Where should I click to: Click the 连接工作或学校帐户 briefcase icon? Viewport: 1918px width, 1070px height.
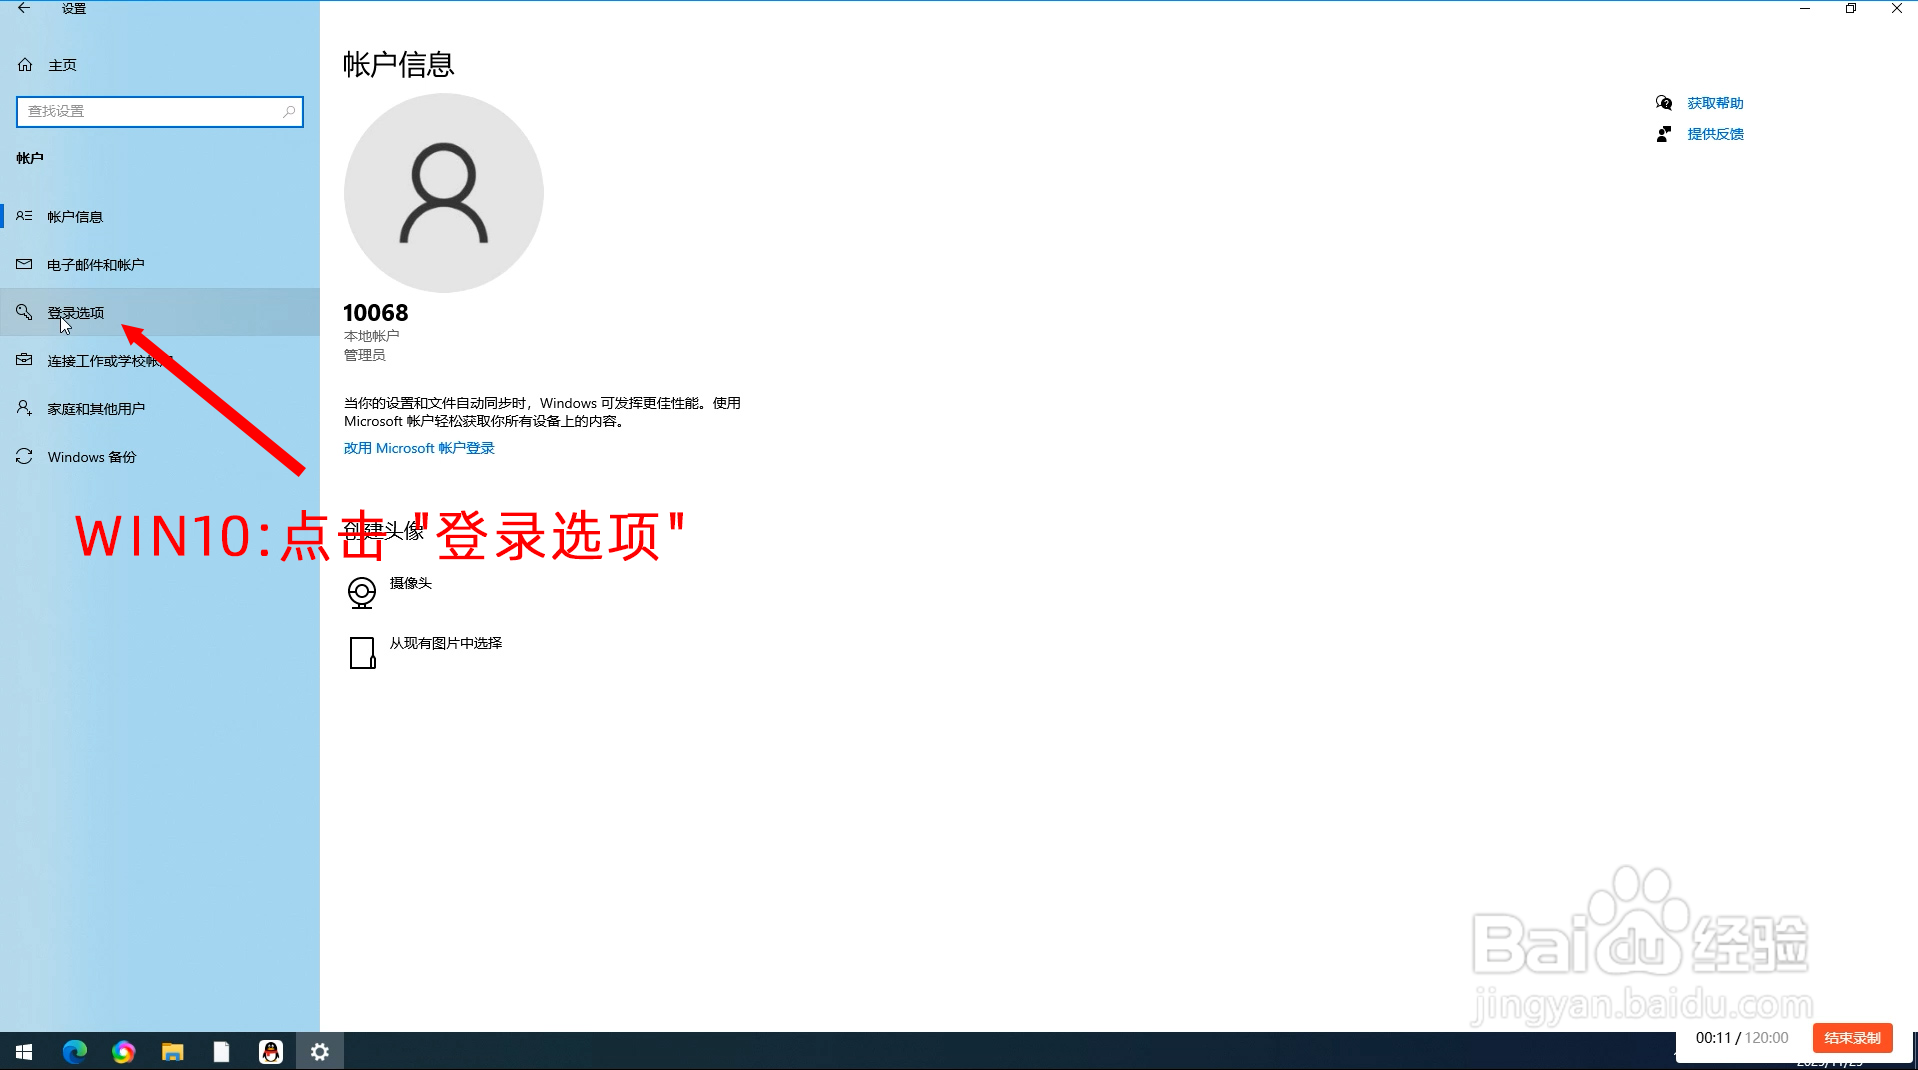pos(24,360)
